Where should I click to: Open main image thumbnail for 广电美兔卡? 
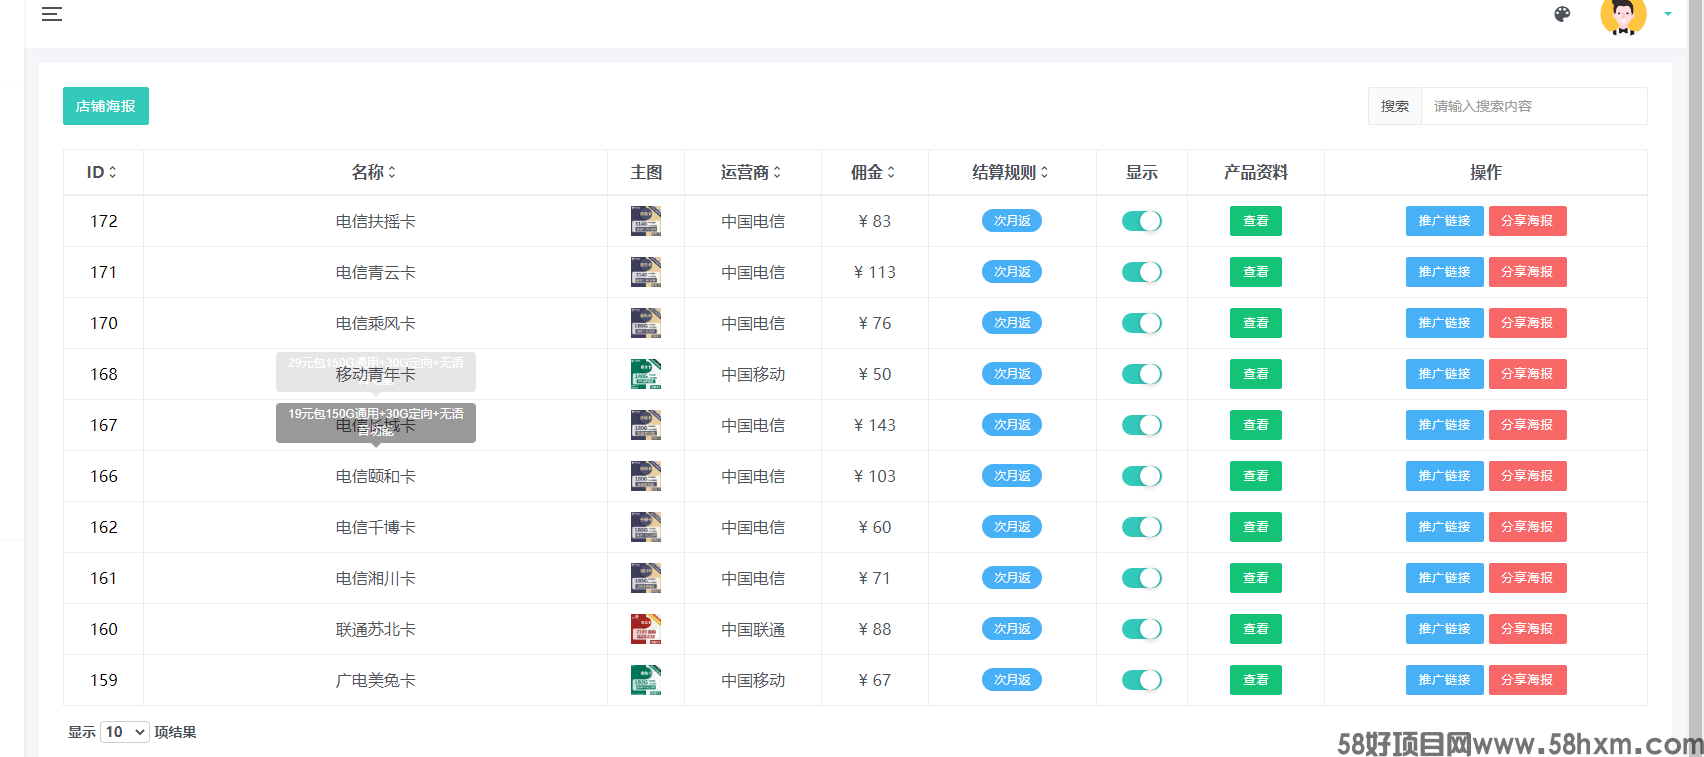point(646,680)
